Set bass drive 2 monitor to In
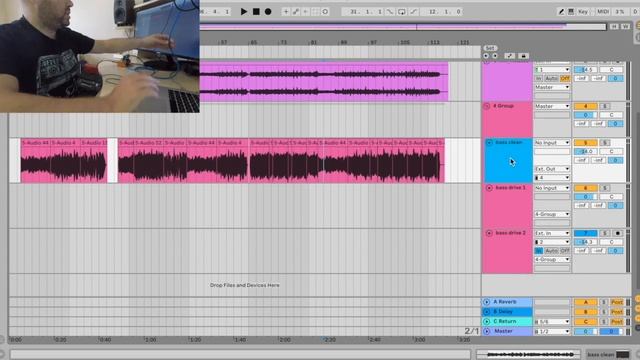 click(x=539, y=251)
